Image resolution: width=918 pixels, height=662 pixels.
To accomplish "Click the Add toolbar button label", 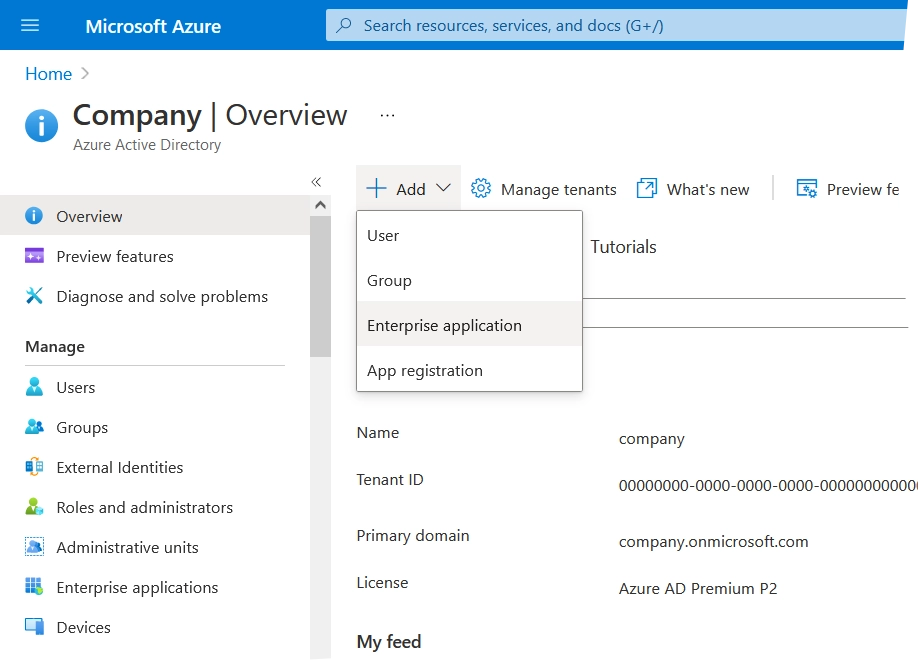I will 410,189.
